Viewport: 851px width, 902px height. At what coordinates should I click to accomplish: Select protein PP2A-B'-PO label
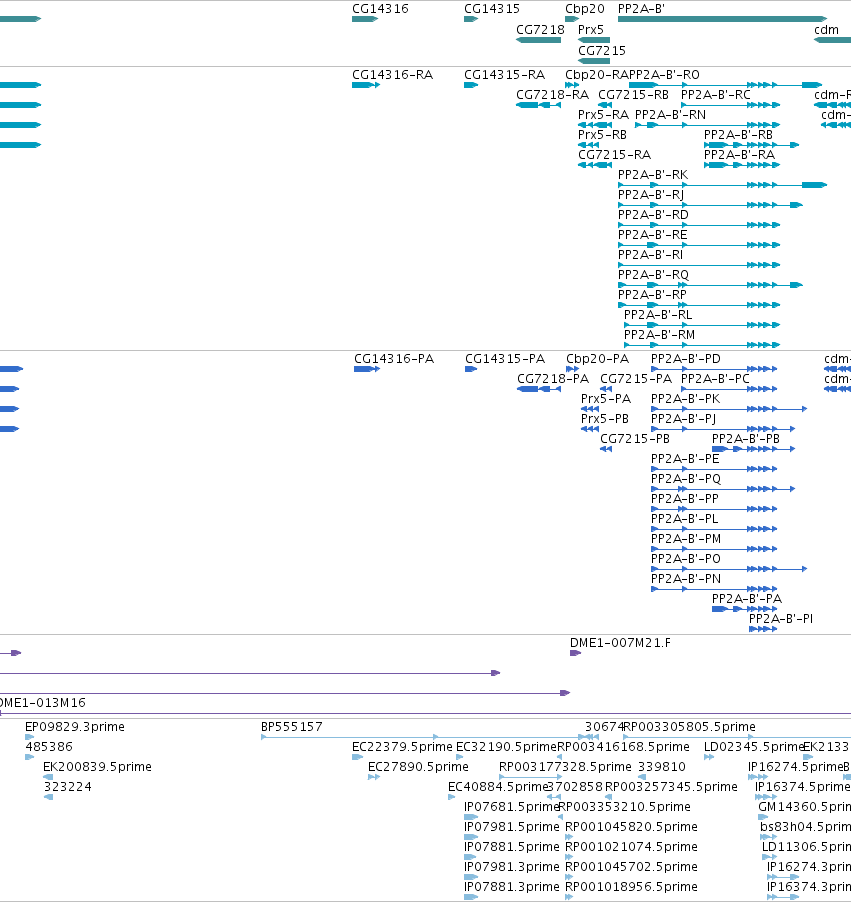pyautogui.click(x=686, y=559)
